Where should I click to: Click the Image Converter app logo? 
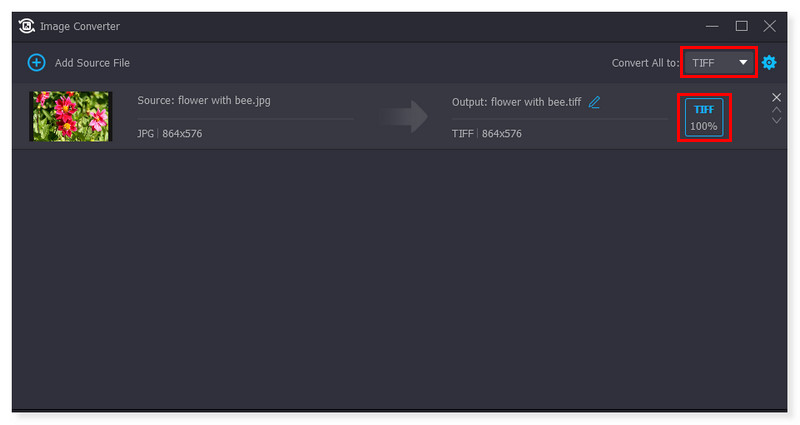[28, 25]
